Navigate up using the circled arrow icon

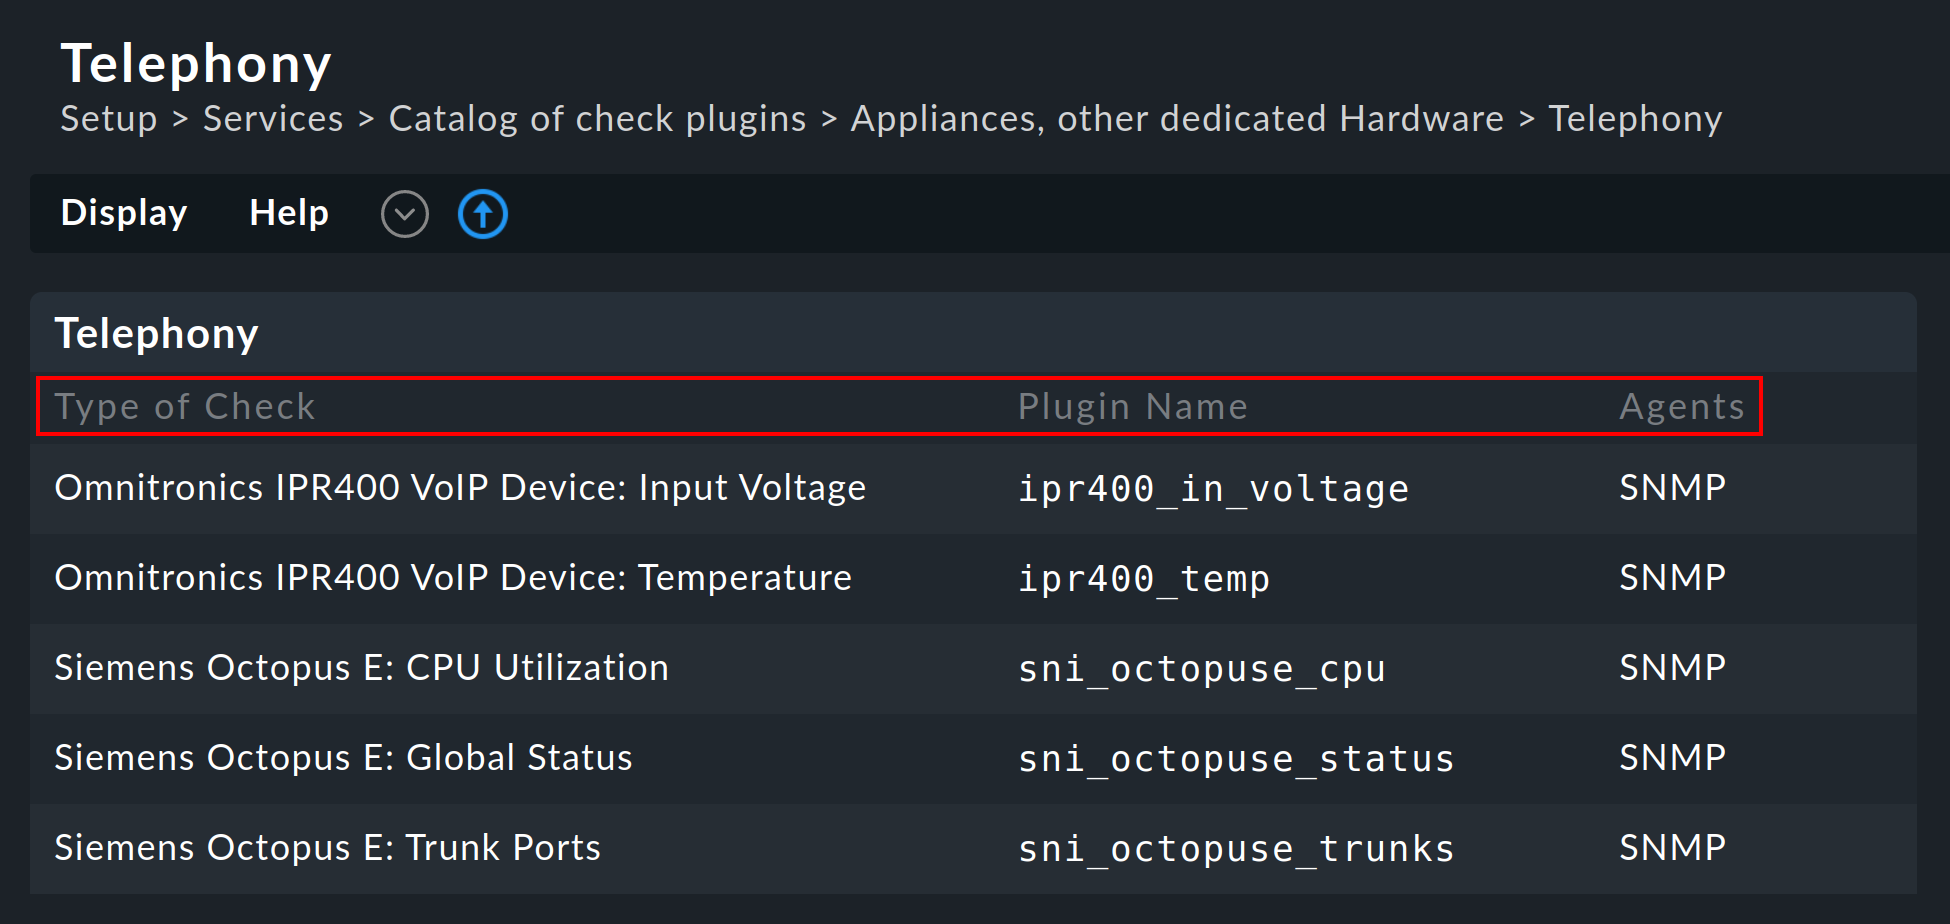pos(482,213)
